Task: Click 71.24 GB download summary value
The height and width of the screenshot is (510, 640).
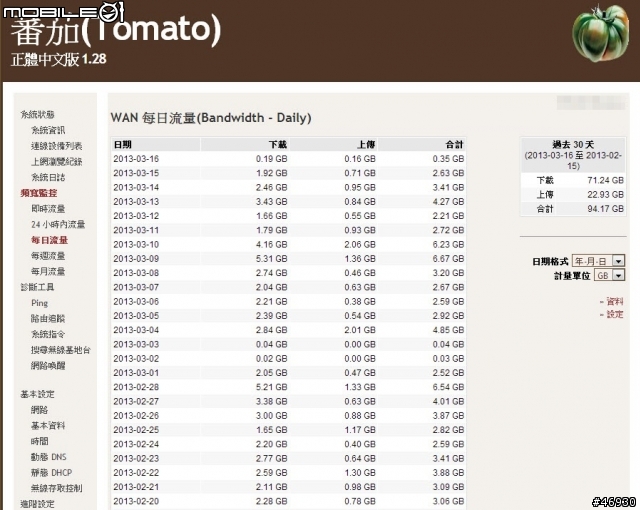Action: click(605, 180)
